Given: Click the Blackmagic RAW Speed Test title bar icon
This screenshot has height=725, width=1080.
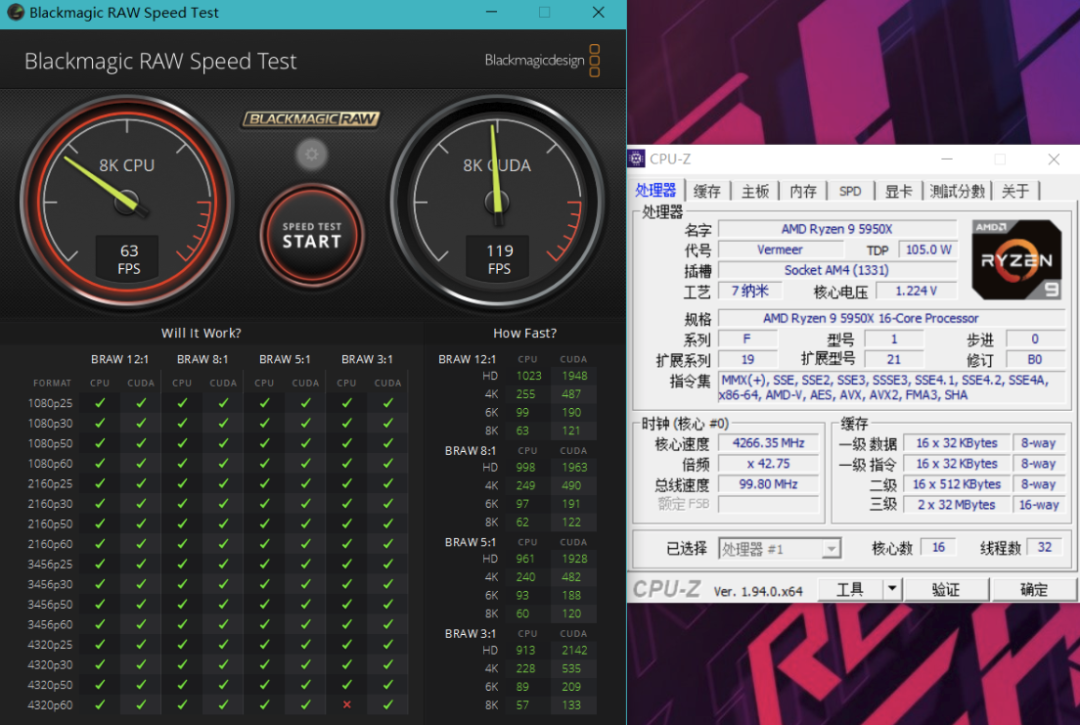Looking at the screenshot, I should pyautogui.click(x=15, y=12).
